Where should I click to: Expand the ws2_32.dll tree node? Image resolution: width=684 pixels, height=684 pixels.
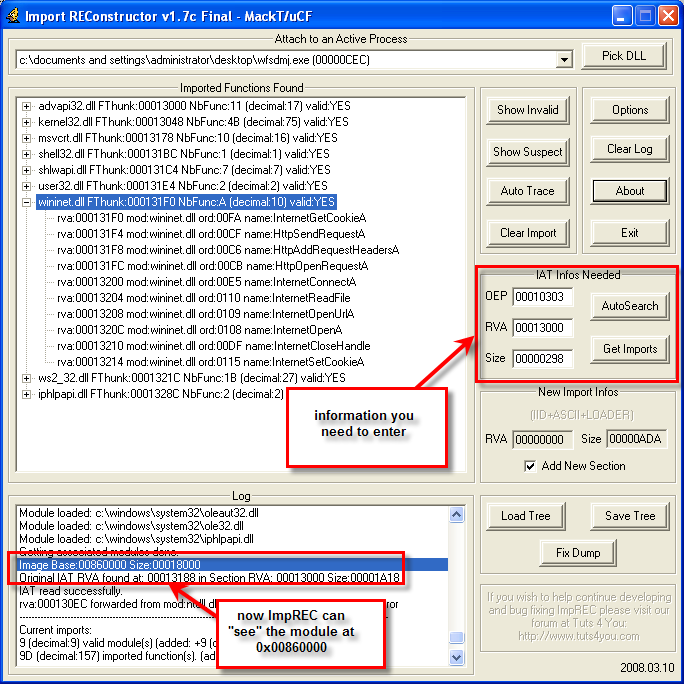click(x=27, y=378)
